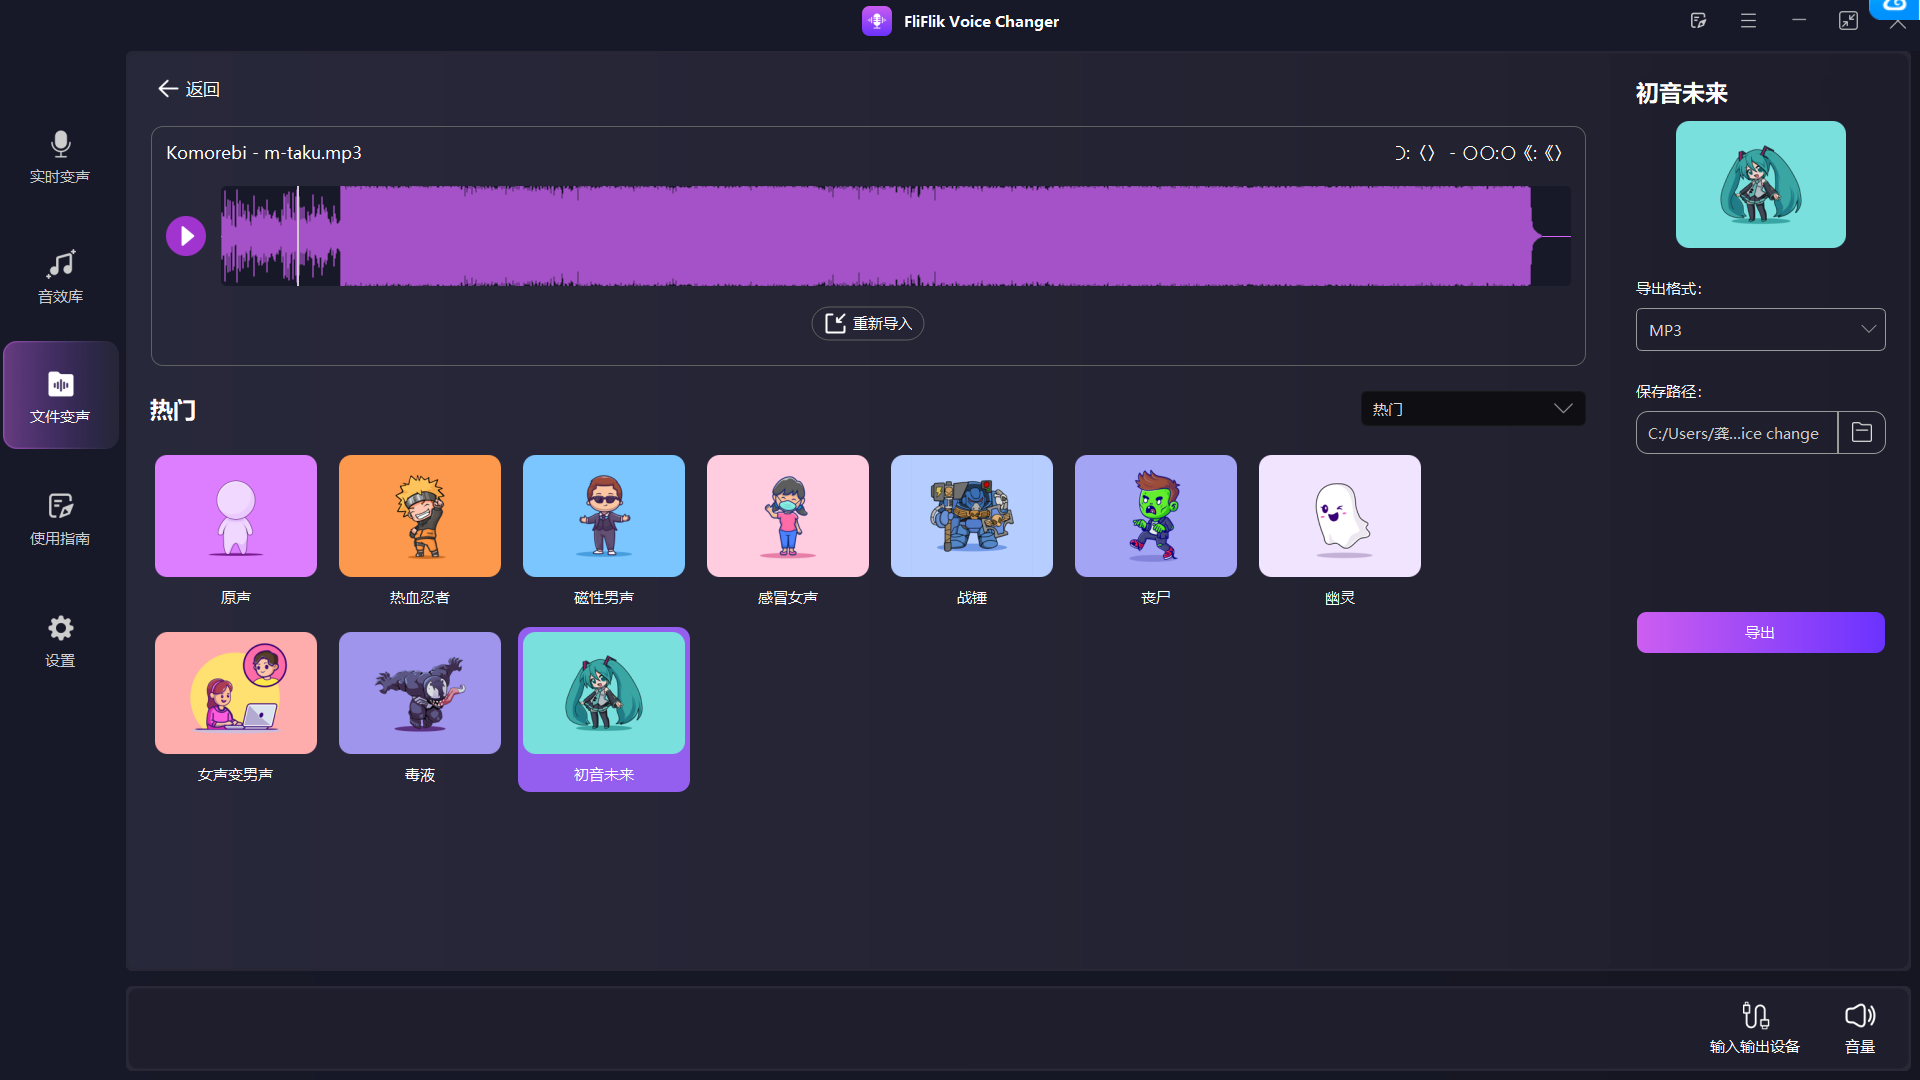This screenshot has height=1080, width=1920.
Task: Open input/output device settings
Action: click(x=1755, y=1028)
